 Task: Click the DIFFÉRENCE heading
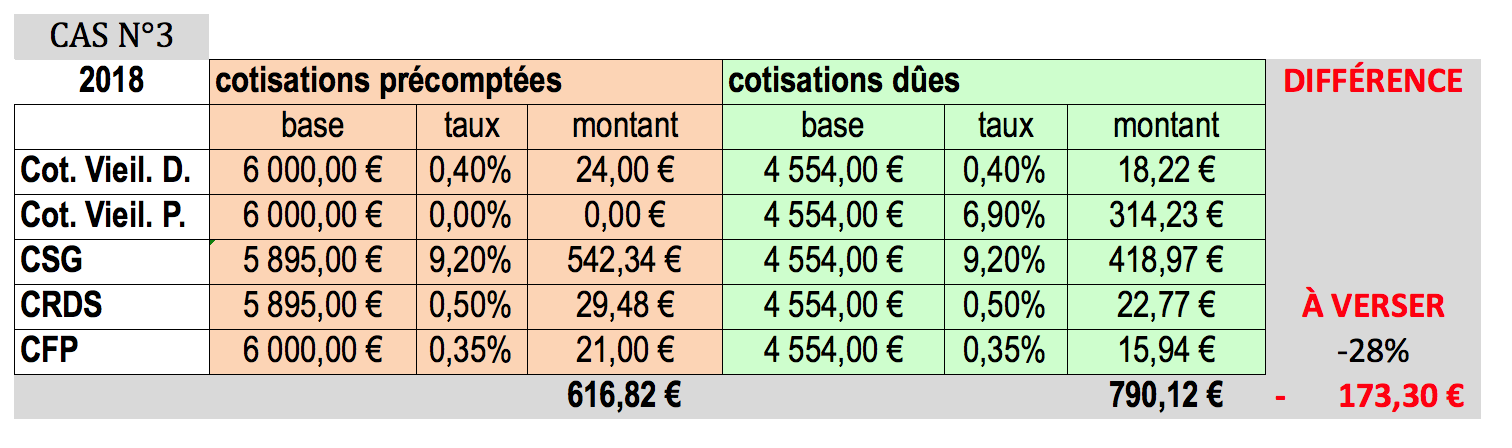coord(1372,81)
